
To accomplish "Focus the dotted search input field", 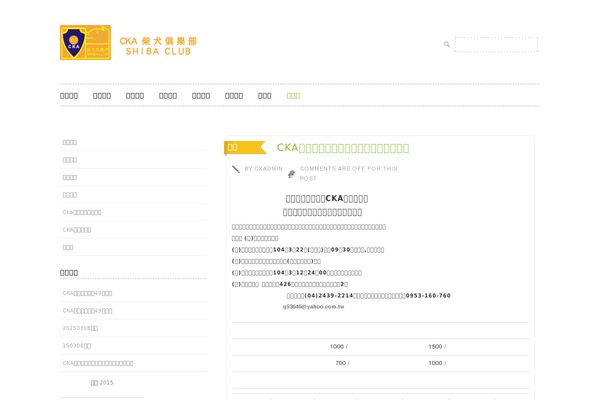I will coord(496,44).
